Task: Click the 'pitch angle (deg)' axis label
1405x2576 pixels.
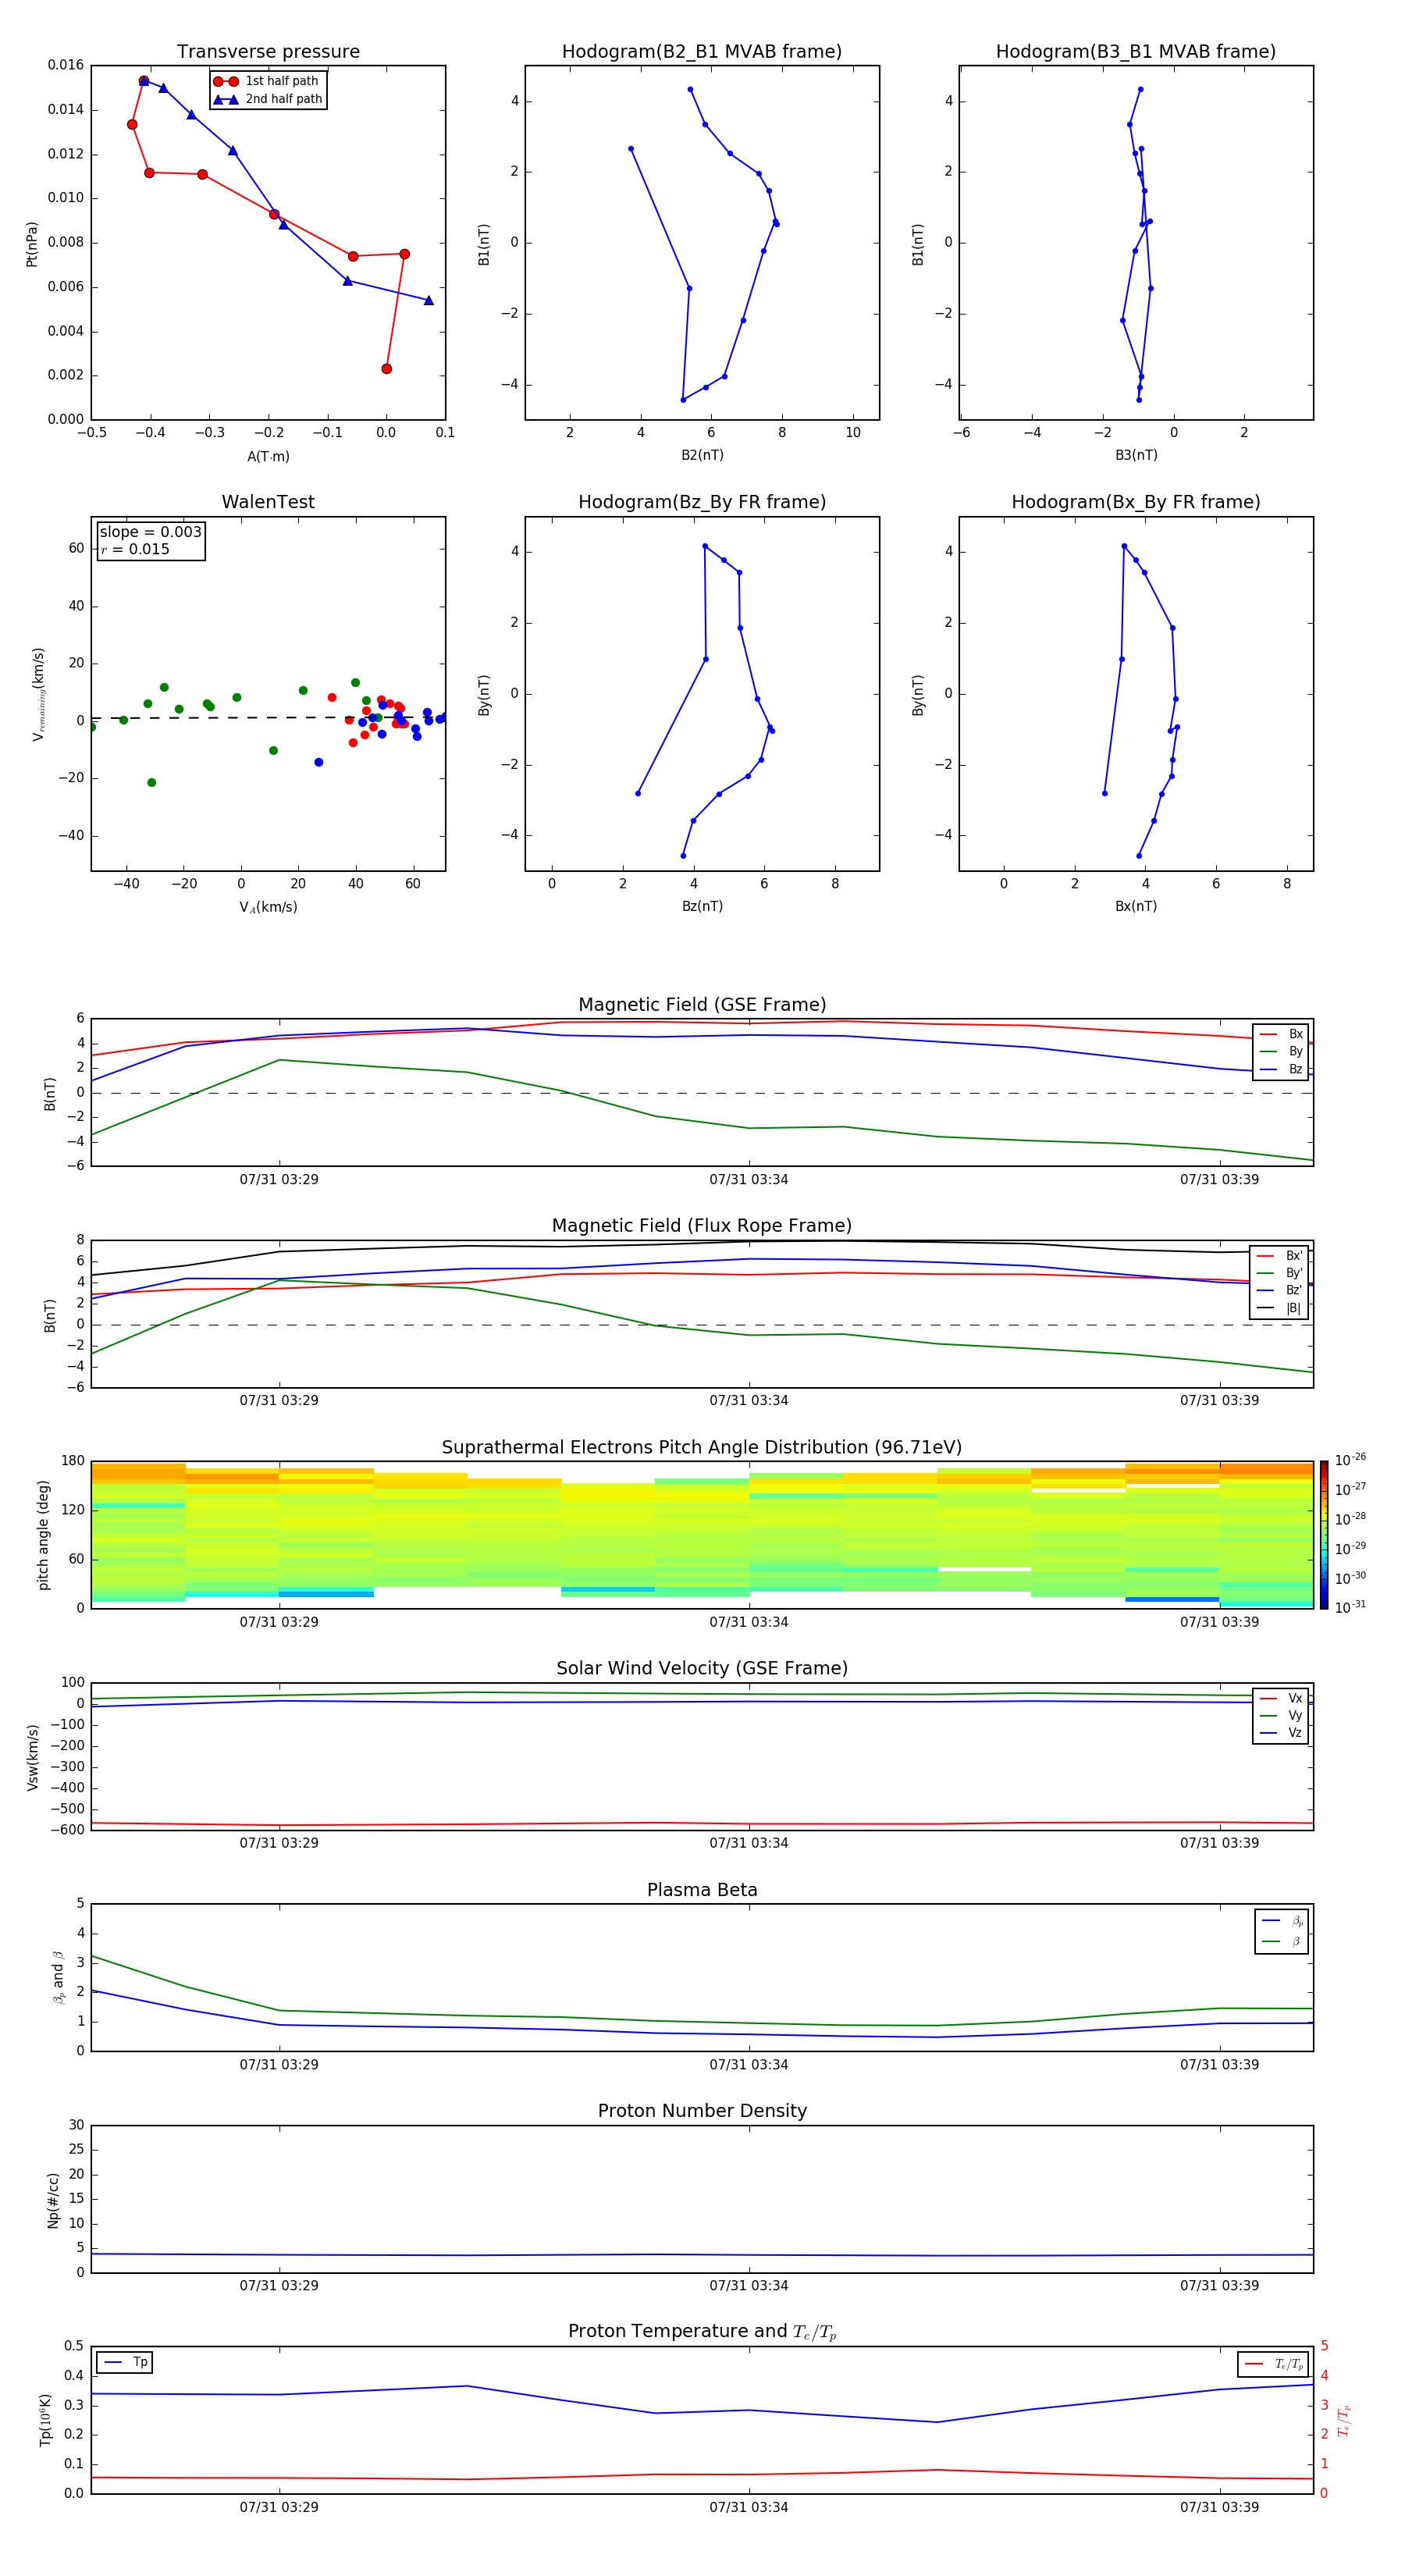Action: pyautogui.click(x=43, y=1535)
